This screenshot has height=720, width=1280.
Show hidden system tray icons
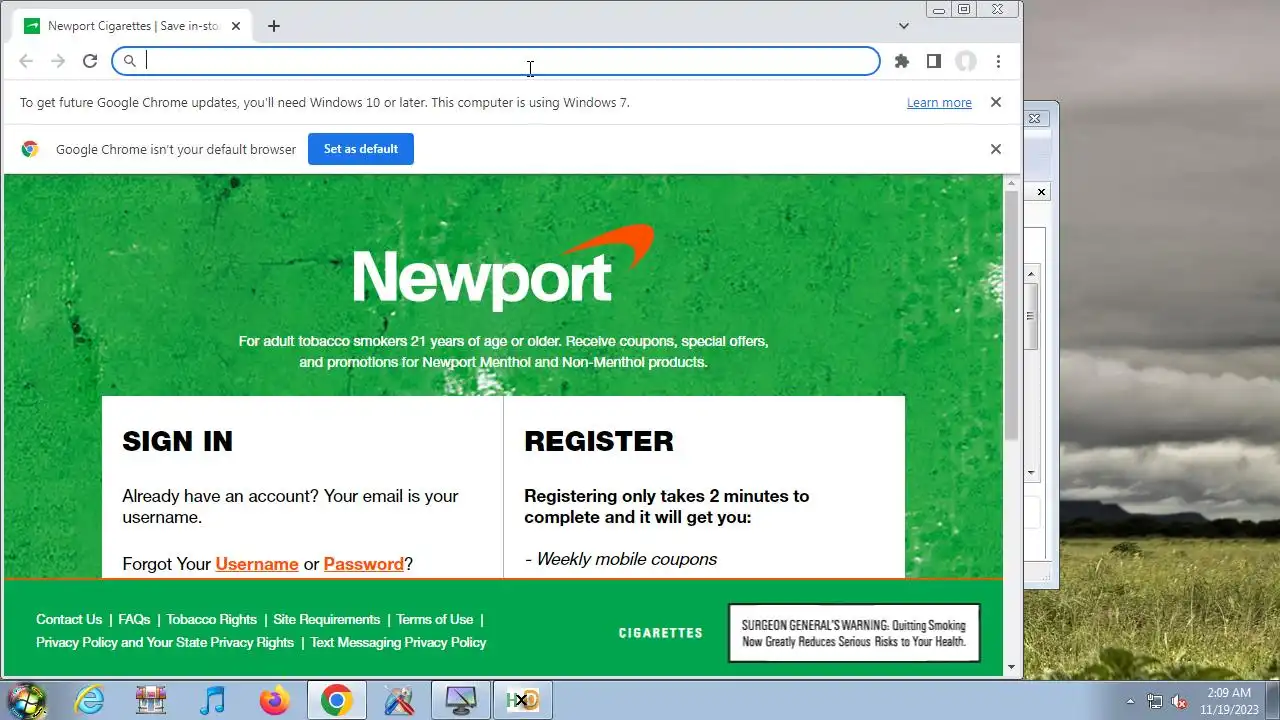(x=1130, y=701)
